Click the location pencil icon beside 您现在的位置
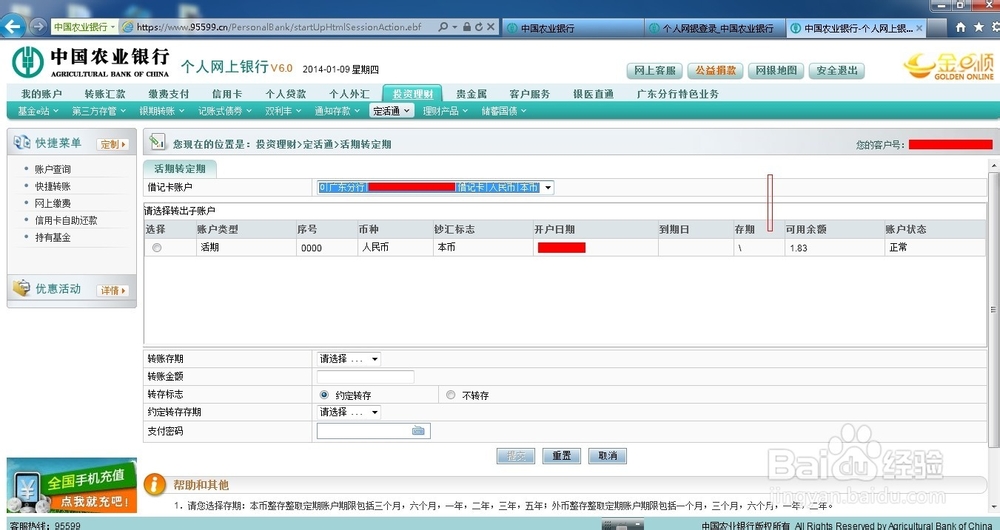This screenshot has width=1000, height=530. pyautogui.click(x=158, y=143)
